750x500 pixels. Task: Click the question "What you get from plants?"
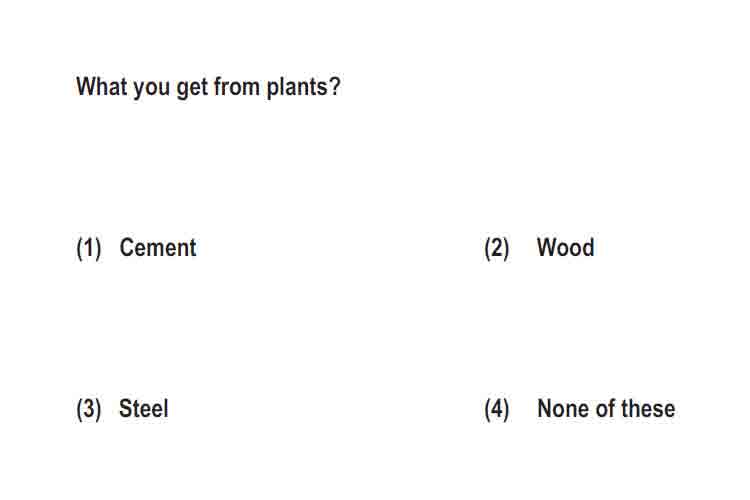tap(208, 88)
